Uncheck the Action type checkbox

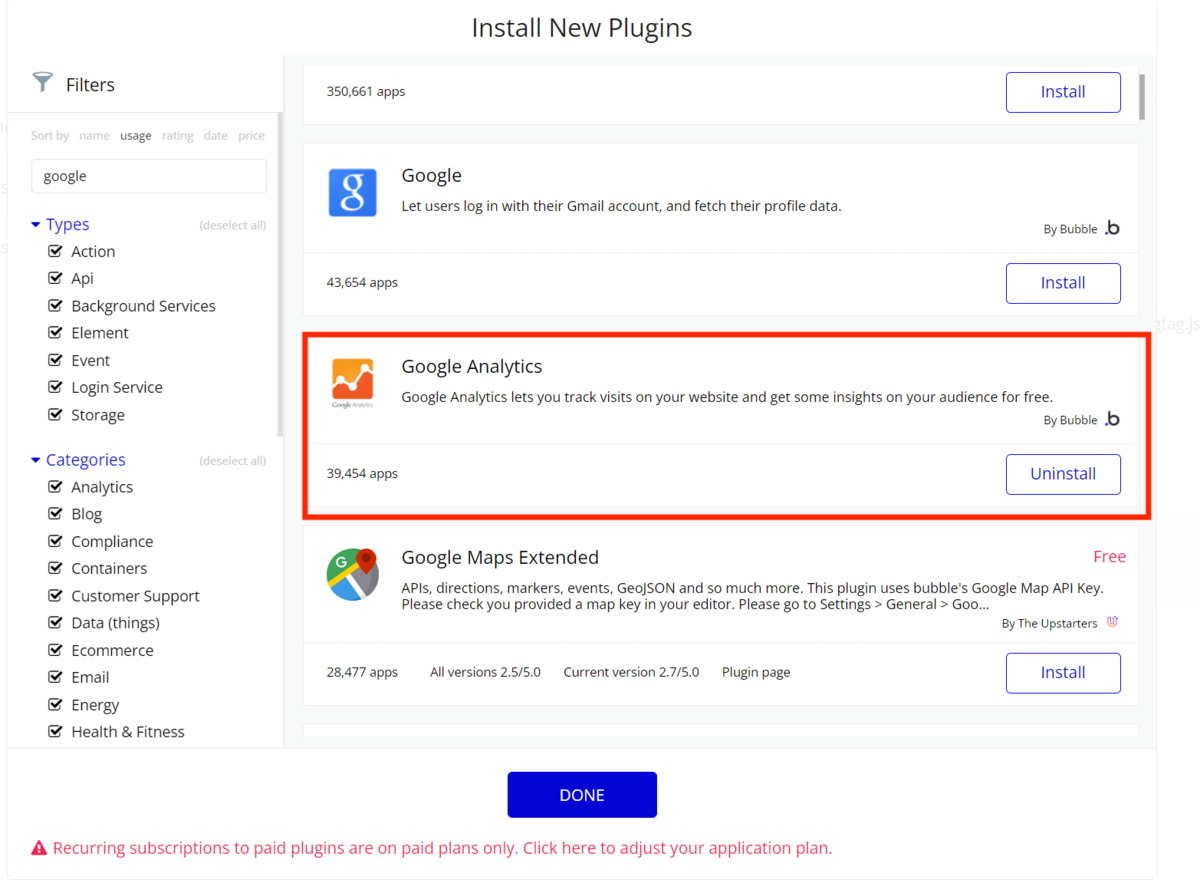[56, 251]
